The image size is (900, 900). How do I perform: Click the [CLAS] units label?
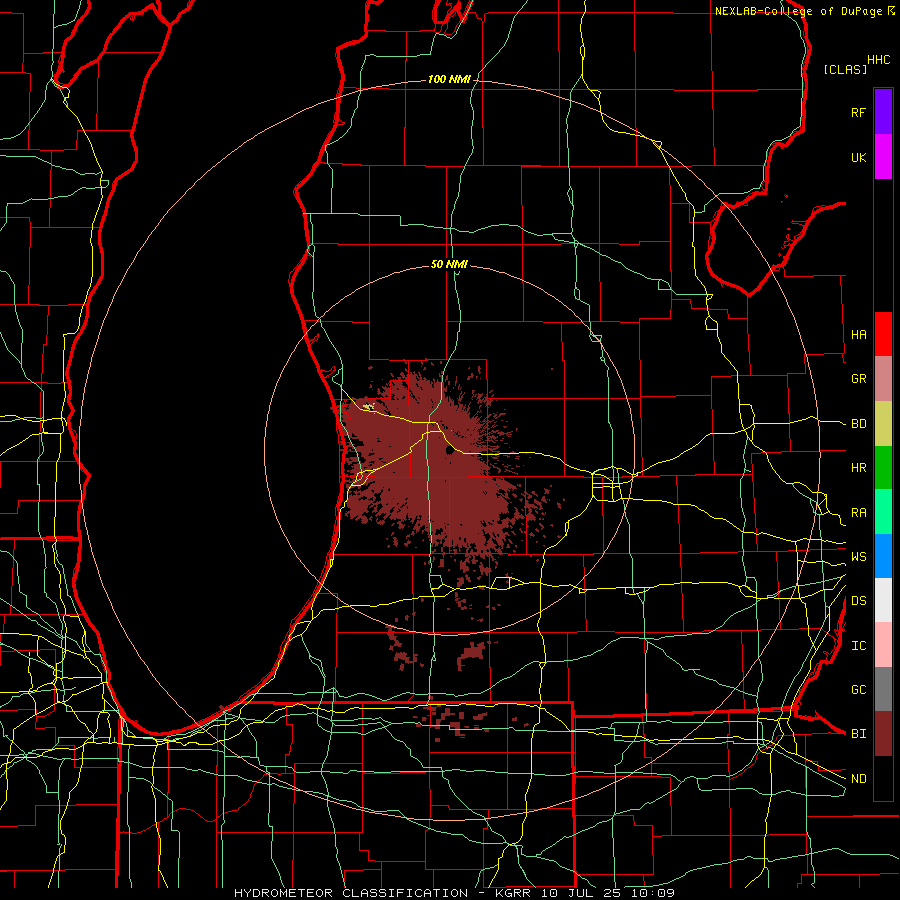pos(845,69)
